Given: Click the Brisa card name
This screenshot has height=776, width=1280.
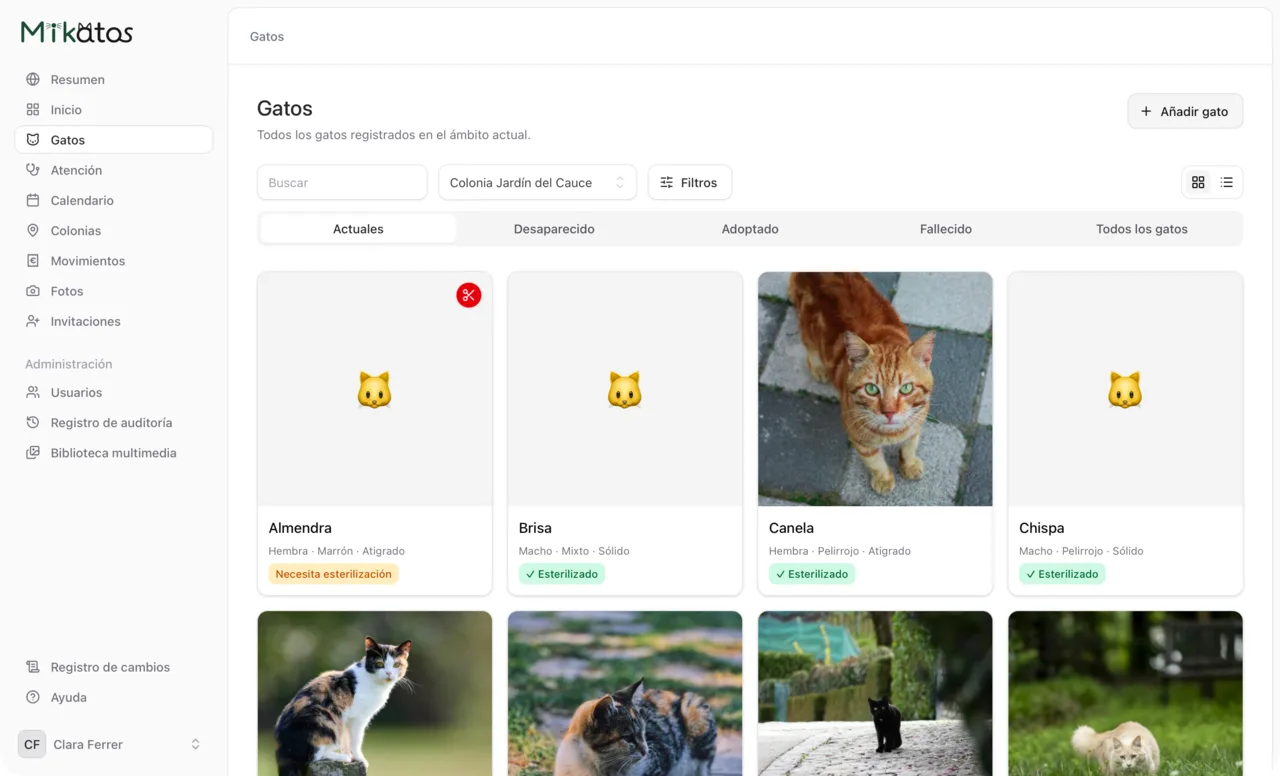Looking at the screenshot, I should pos(535,528).
